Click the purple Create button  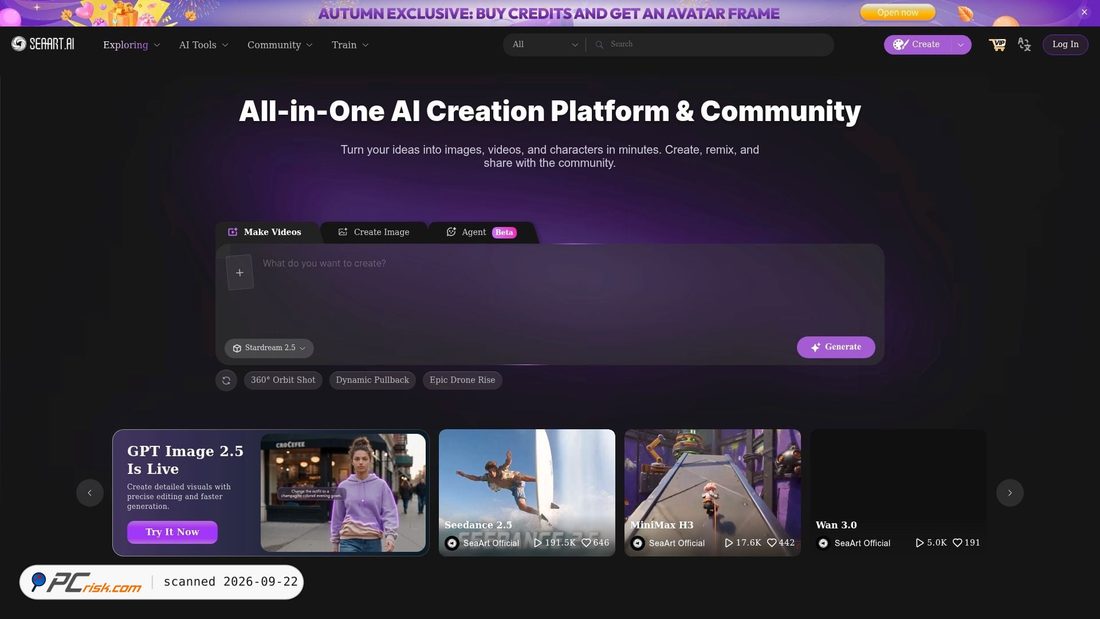coord(918,44)
